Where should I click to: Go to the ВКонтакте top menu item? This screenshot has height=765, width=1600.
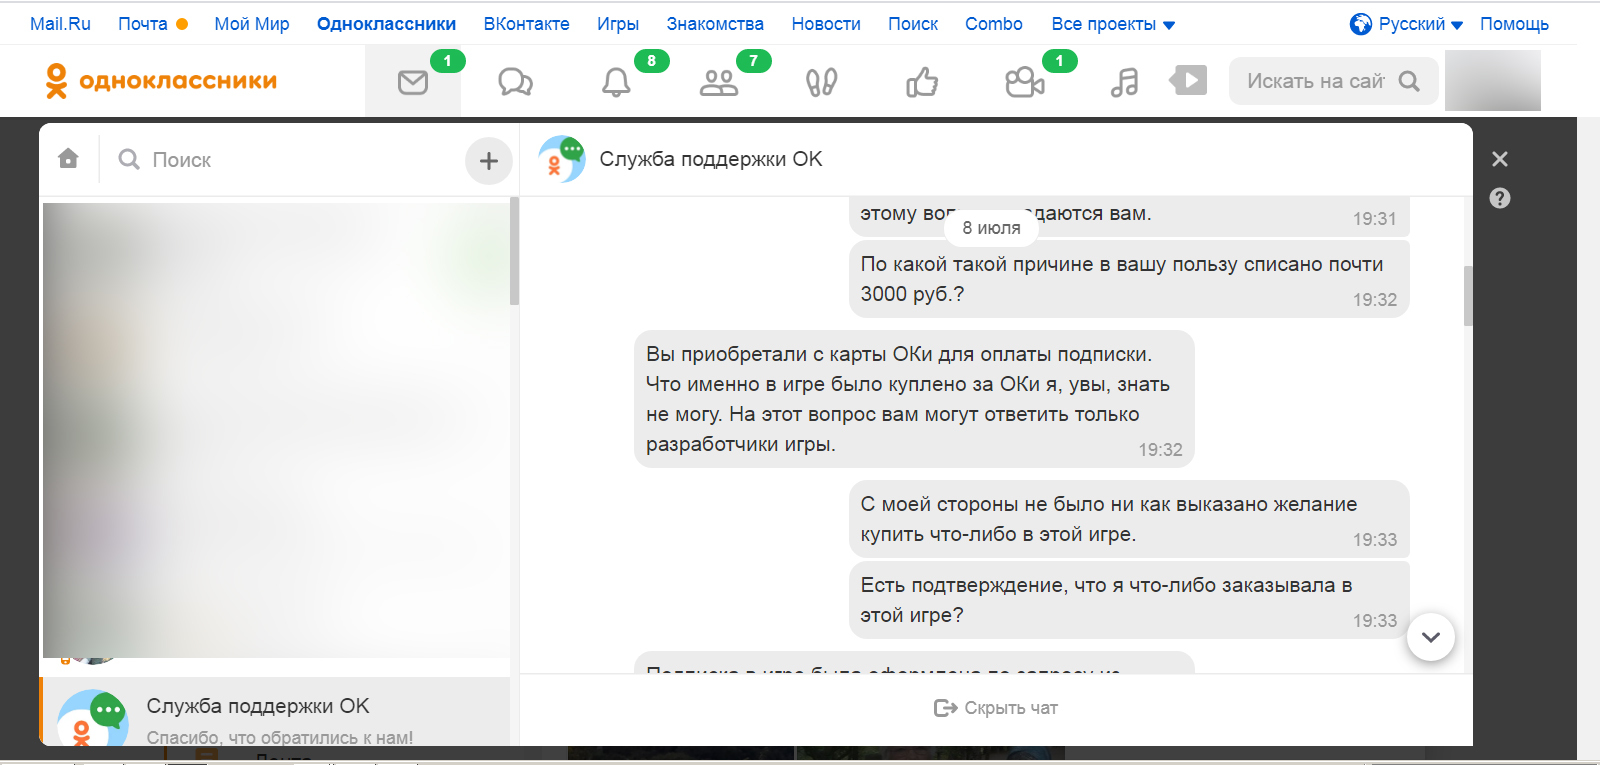[526, 24]
